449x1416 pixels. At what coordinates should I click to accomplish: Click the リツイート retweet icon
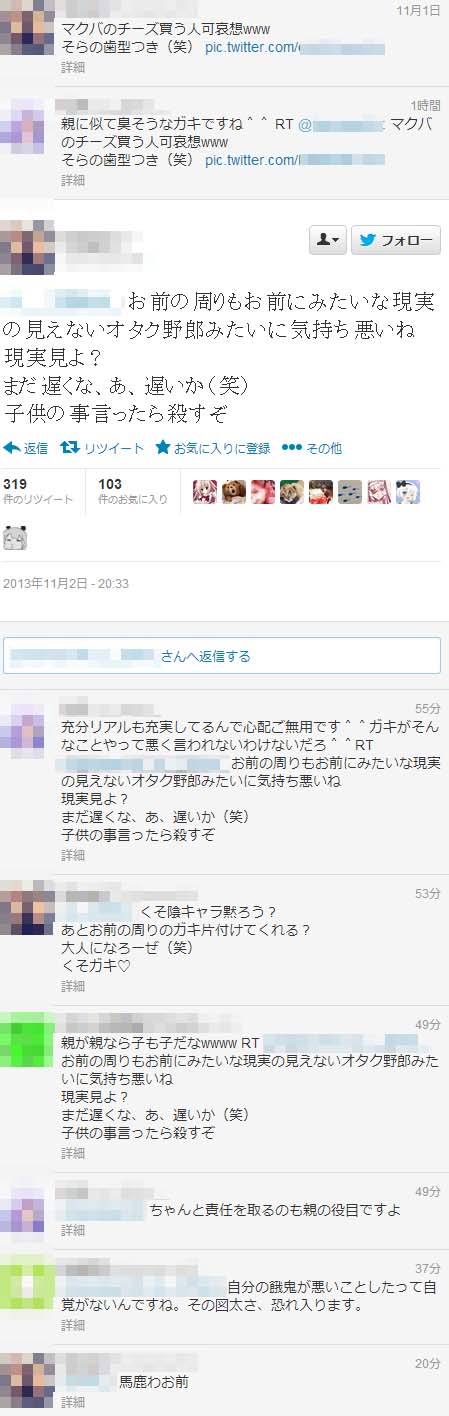point(71,448)
